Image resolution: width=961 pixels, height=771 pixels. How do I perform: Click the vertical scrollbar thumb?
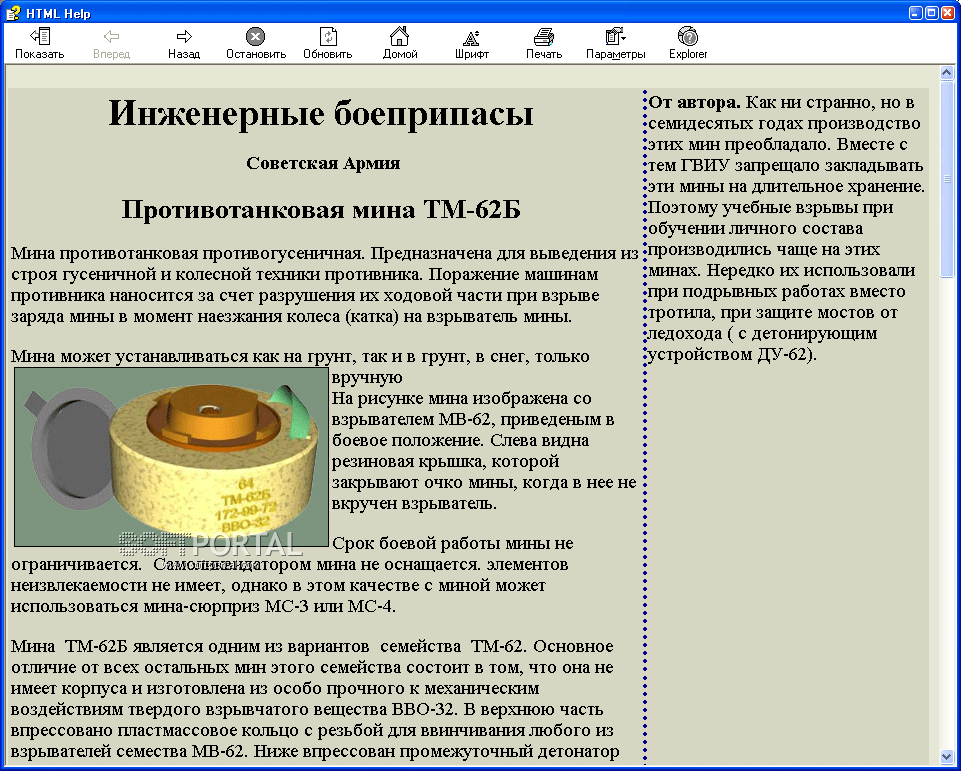point(947,179)
